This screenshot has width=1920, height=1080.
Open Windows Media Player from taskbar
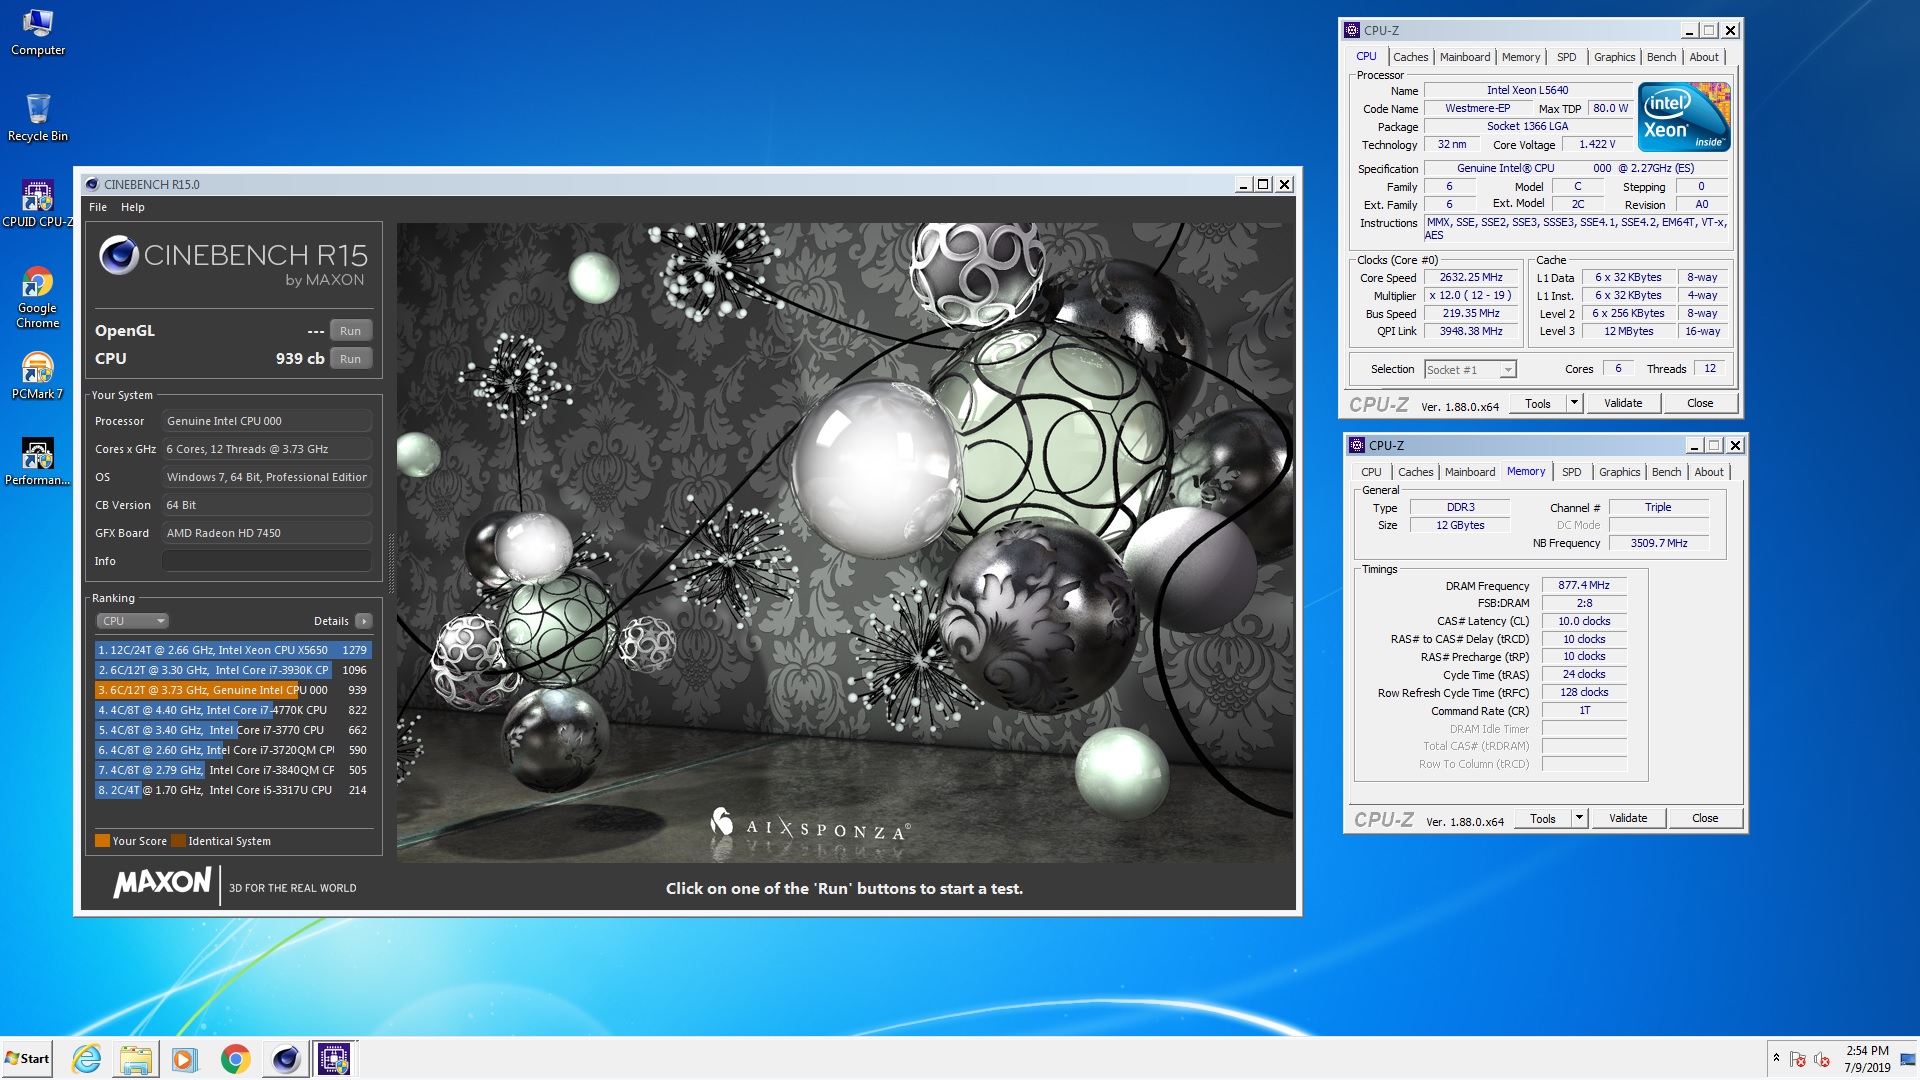185,1059
